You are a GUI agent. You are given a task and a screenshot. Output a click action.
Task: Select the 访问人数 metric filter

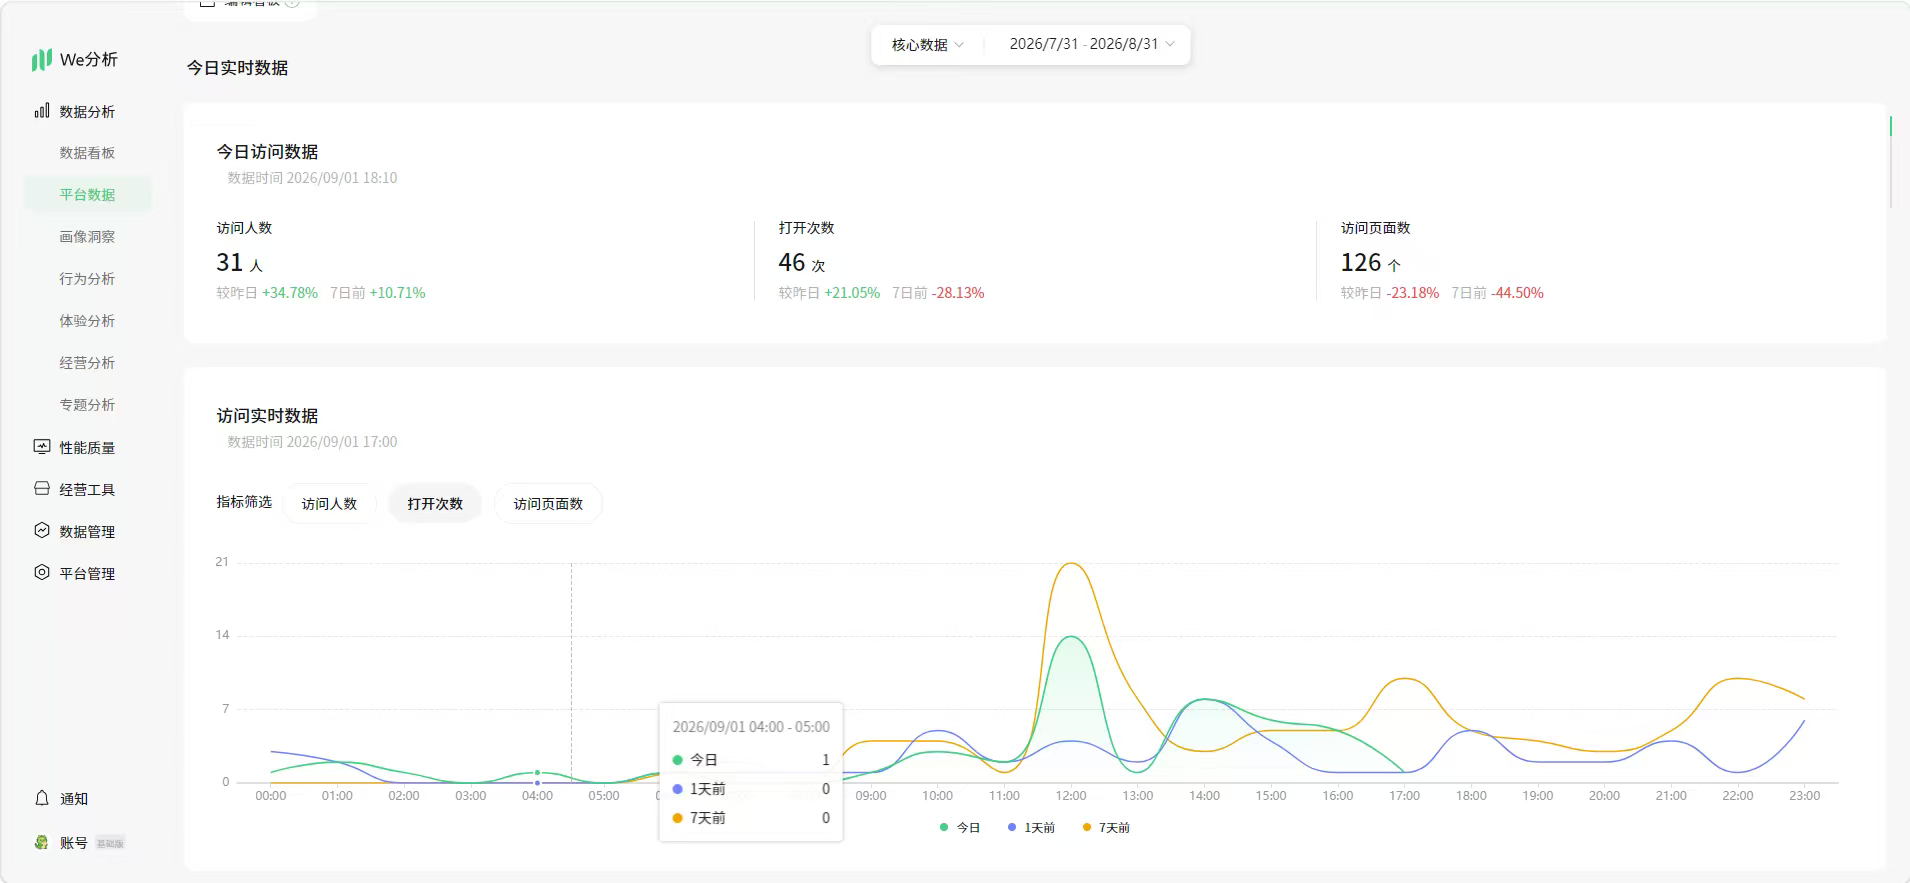[x=329, y=504]
